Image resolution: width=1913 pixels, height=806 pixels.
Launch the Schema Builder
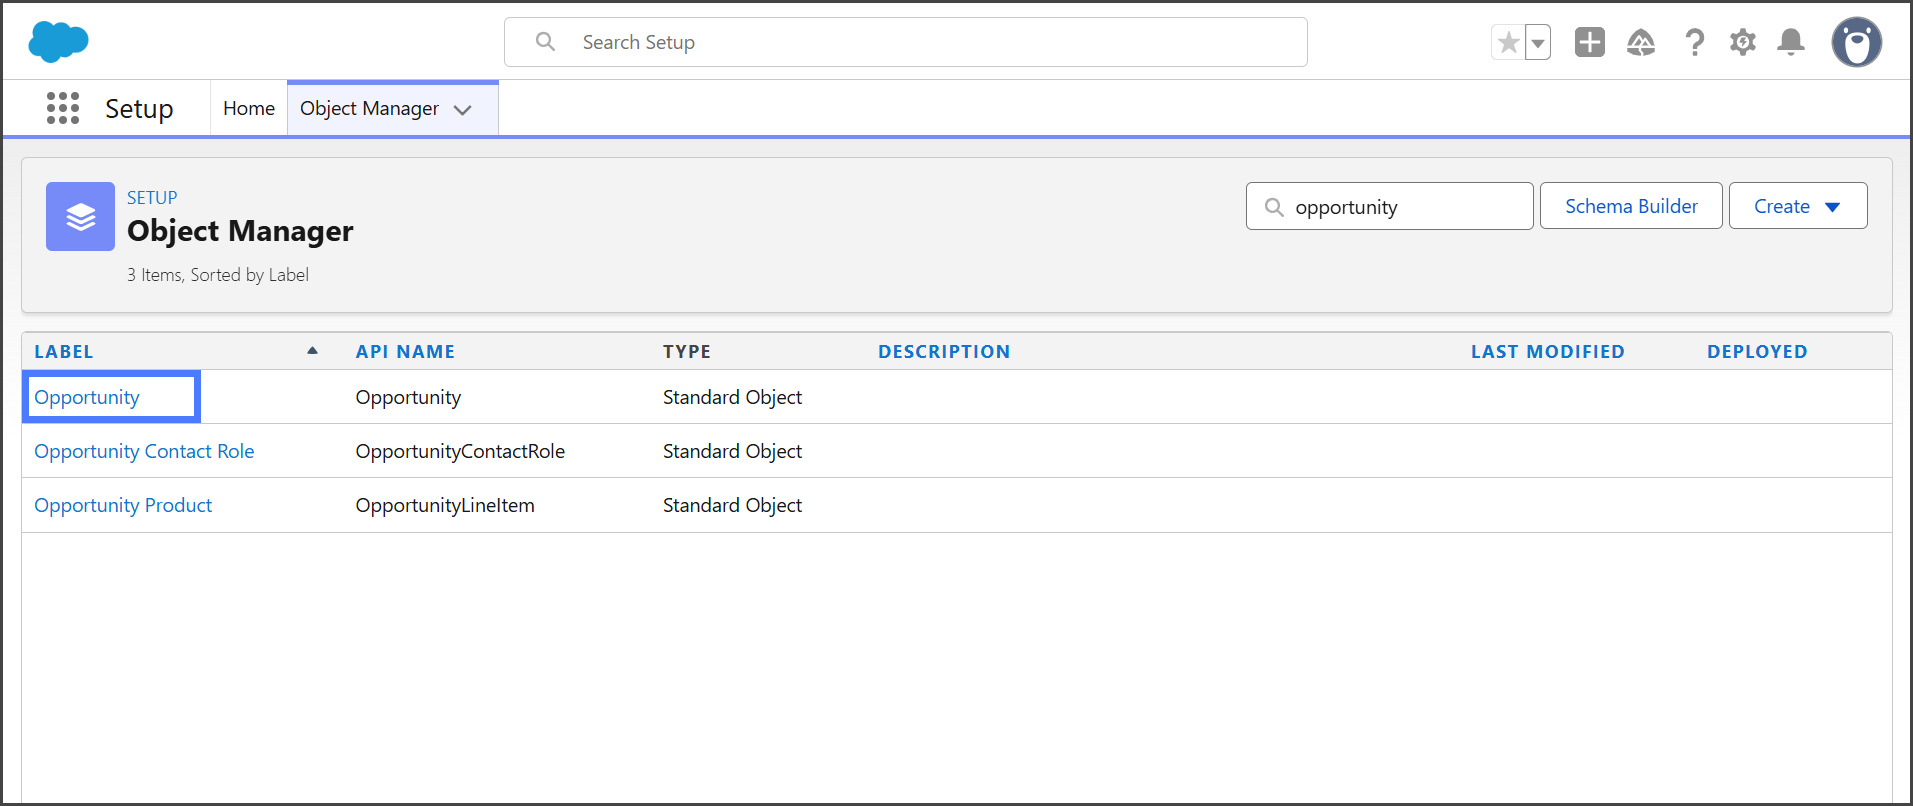coord(1630,206)
